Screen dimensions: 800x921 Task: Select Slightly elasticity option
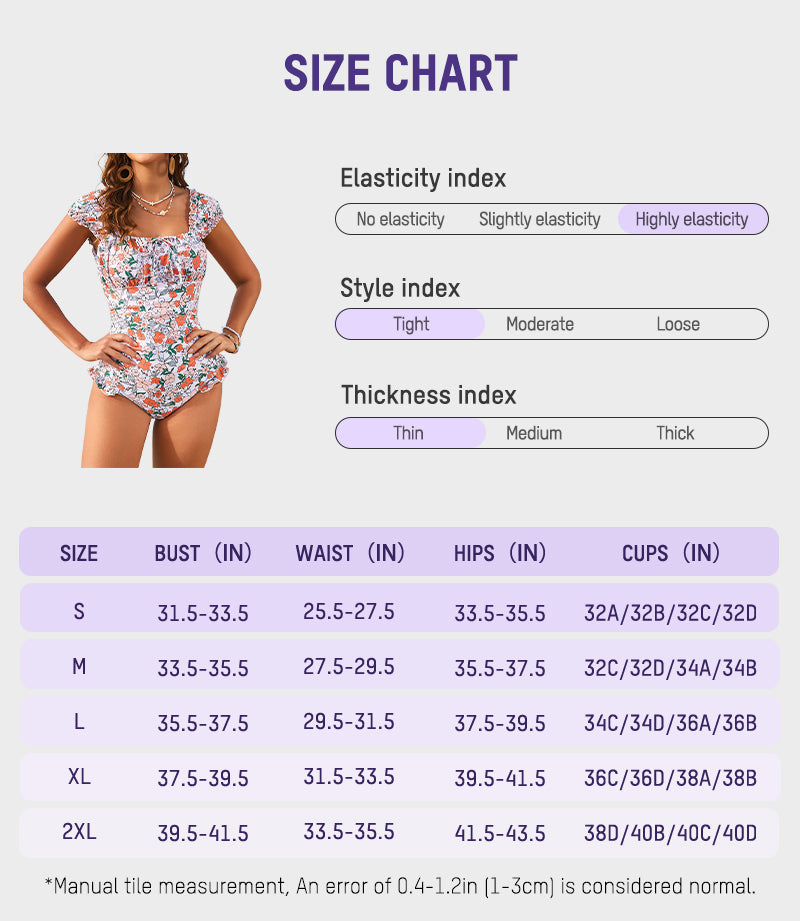click(539, 219)
